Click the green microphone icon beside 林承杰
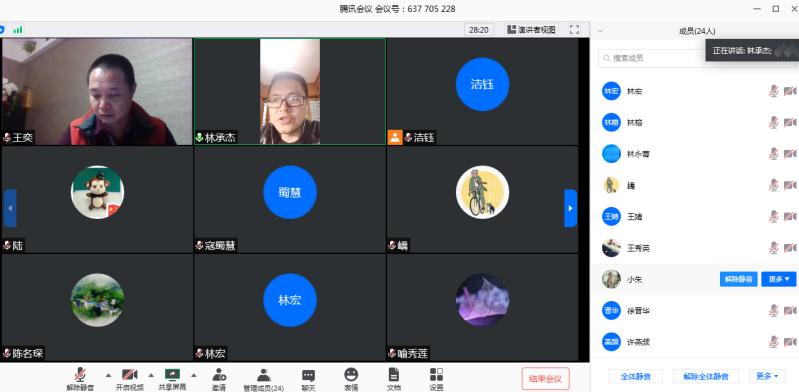The image size is (799, 392). click(199, 138)
